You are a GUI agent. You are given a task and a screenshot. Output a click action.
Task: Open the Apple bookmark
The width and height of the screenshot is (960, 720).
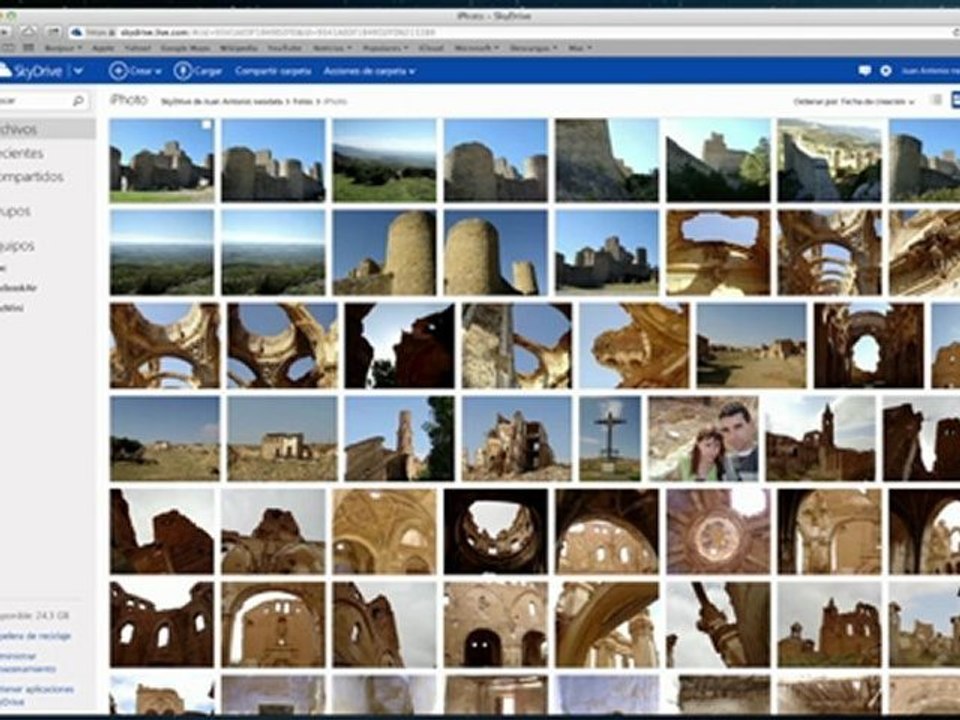click(103, 47)
